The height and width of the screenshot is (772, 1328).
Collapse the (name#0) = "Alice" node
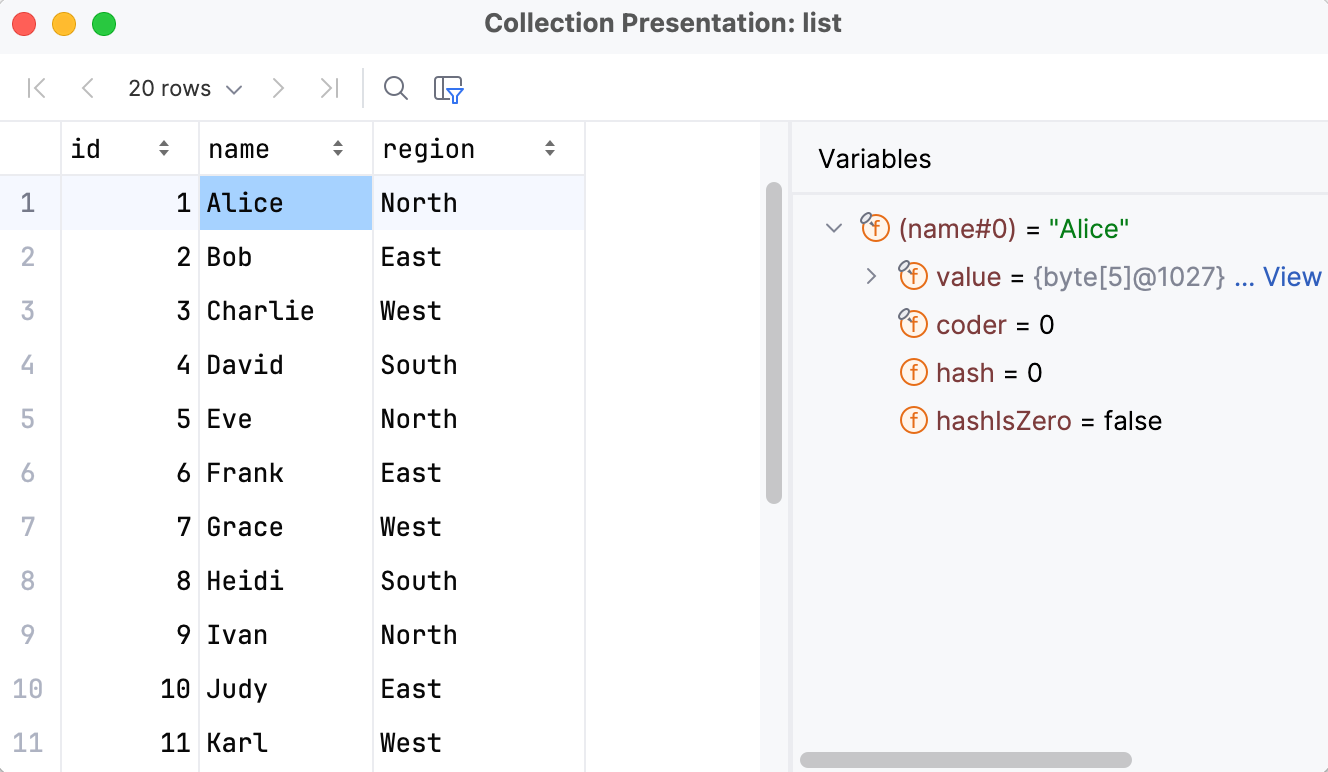[x=834, y=228]
